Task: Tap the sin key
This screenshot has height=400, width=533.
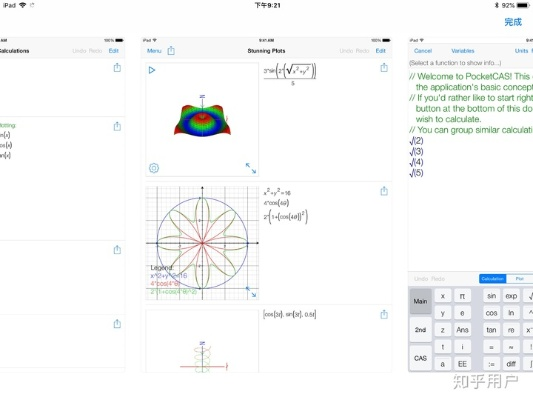Action: click(x=492, y=296)
